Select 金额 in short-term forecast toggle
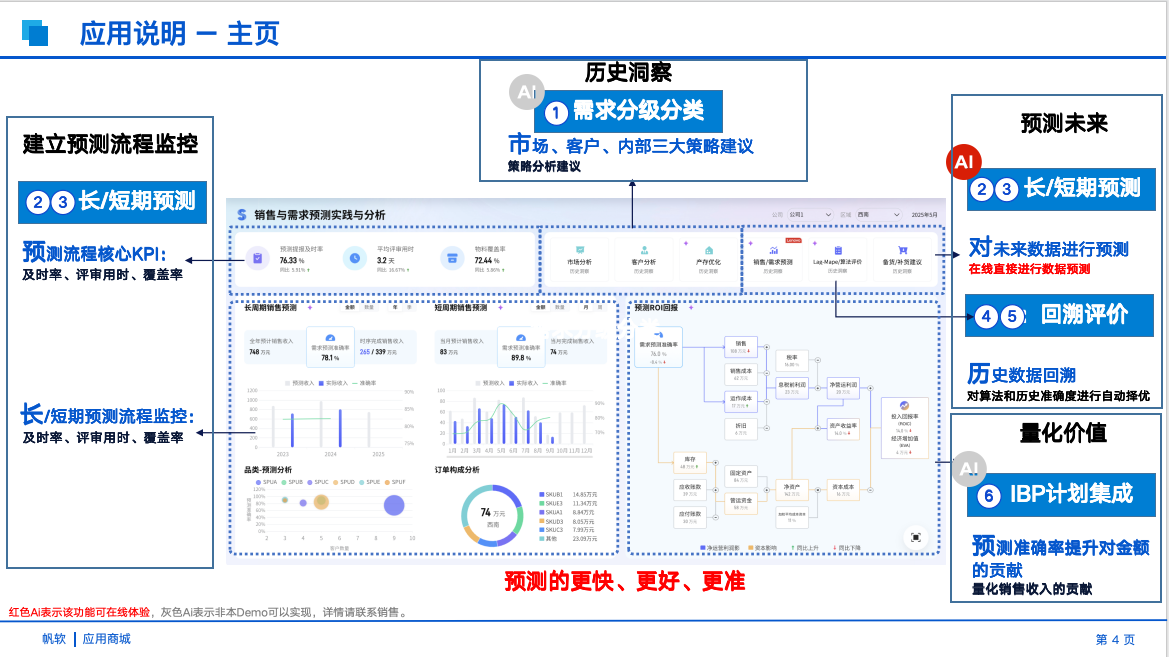Screen dimensions: 1169x657 coord(542,308)
